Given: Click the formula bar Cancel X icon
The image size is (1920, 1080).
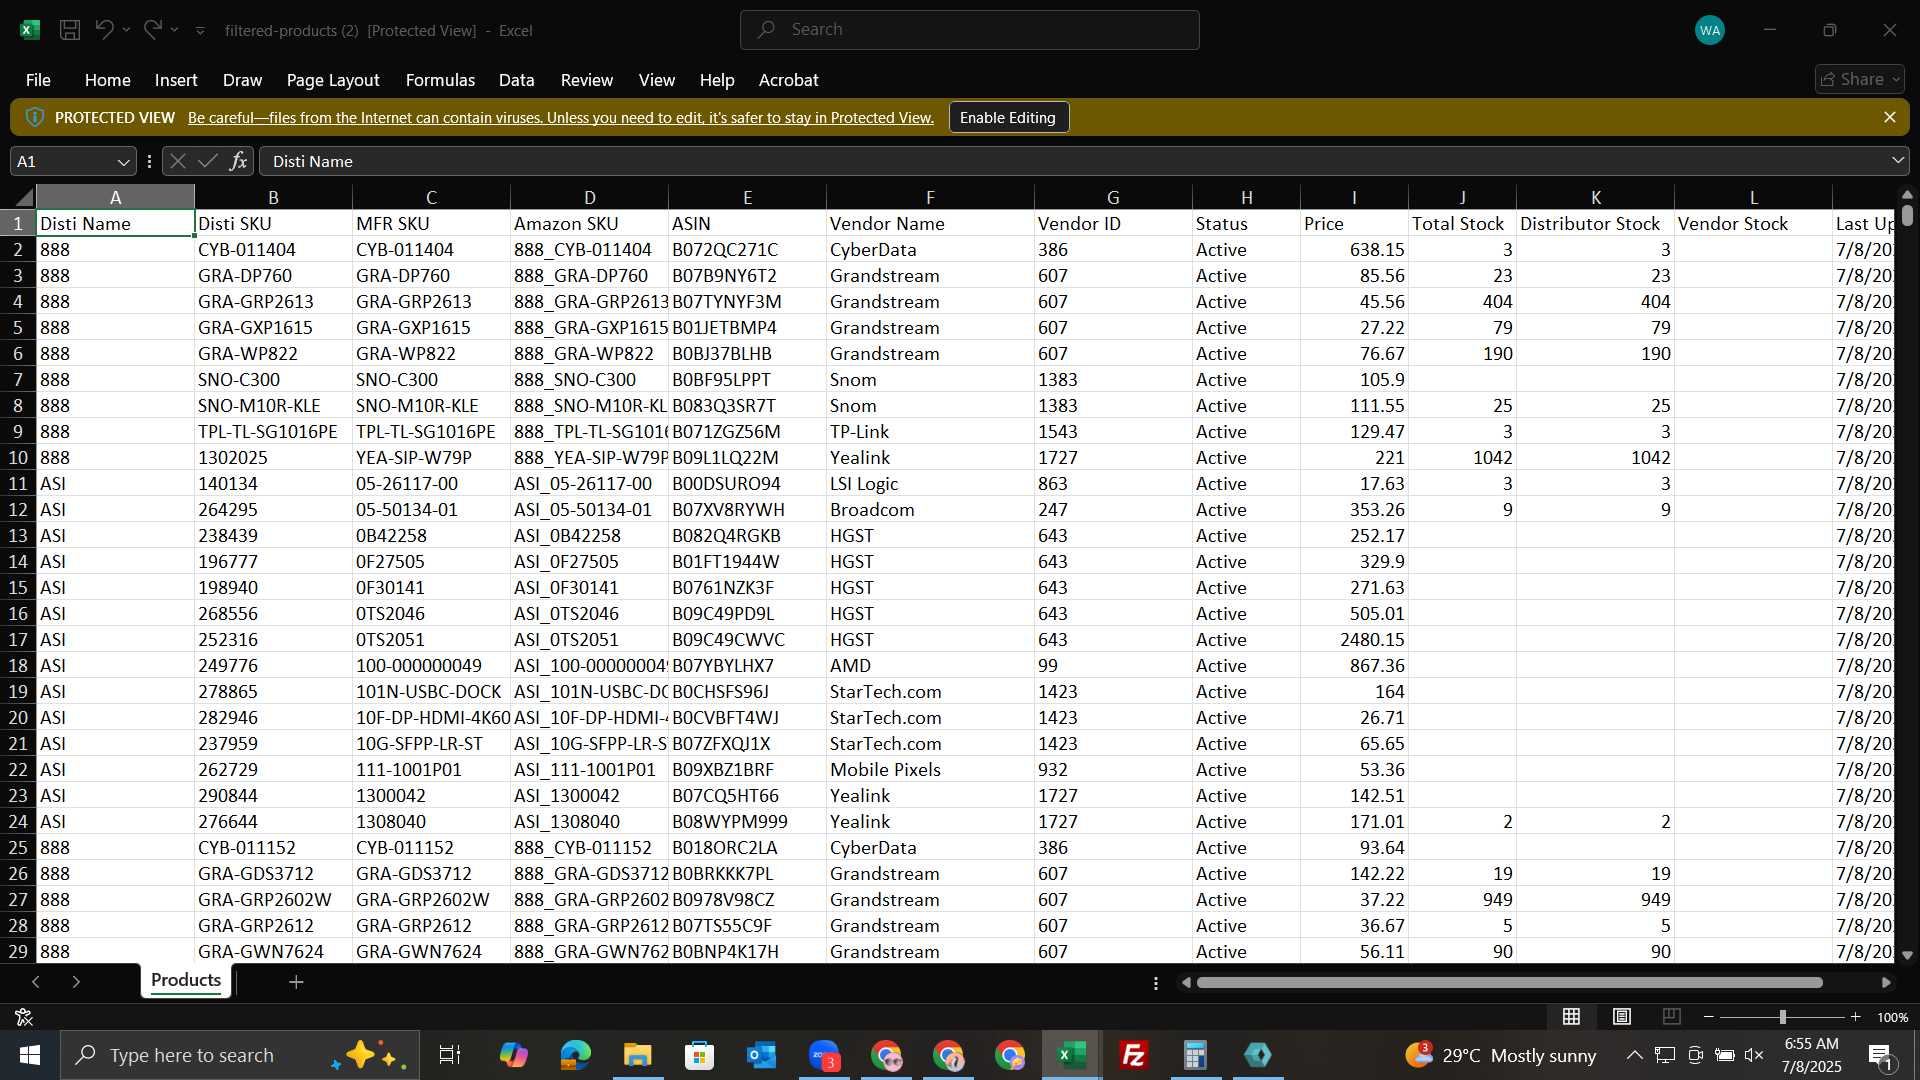Looking at the screenshot, I should click(x=177, y=161).
